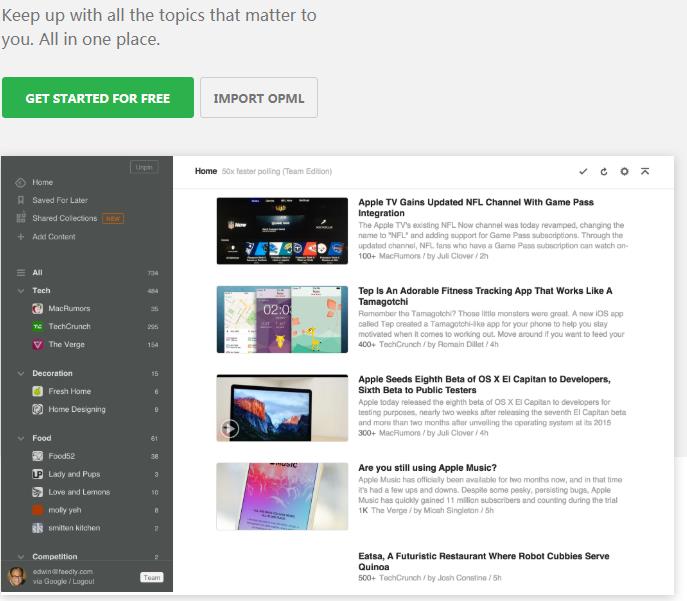Click the Home circle icon
Screen dimensions: 687x601
pyautogui.click(x=21, y=183)
